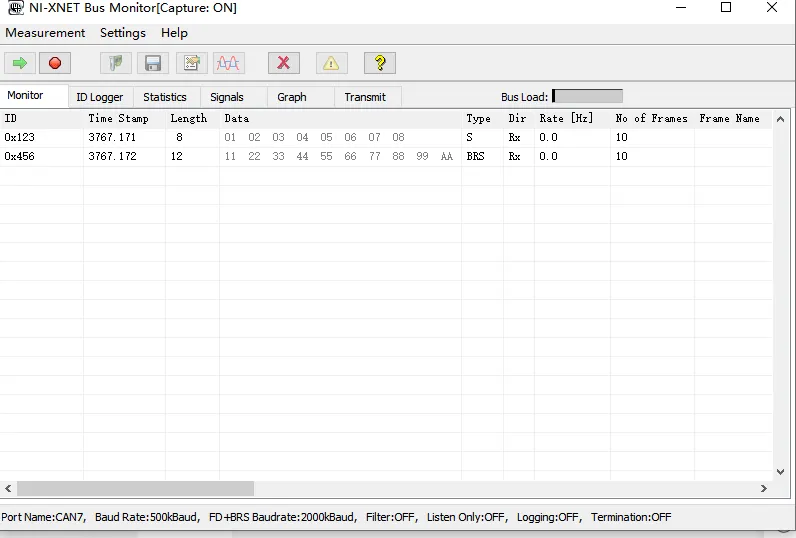
Task: Click the green arrow Start toolbar icon
Action: 20,63
